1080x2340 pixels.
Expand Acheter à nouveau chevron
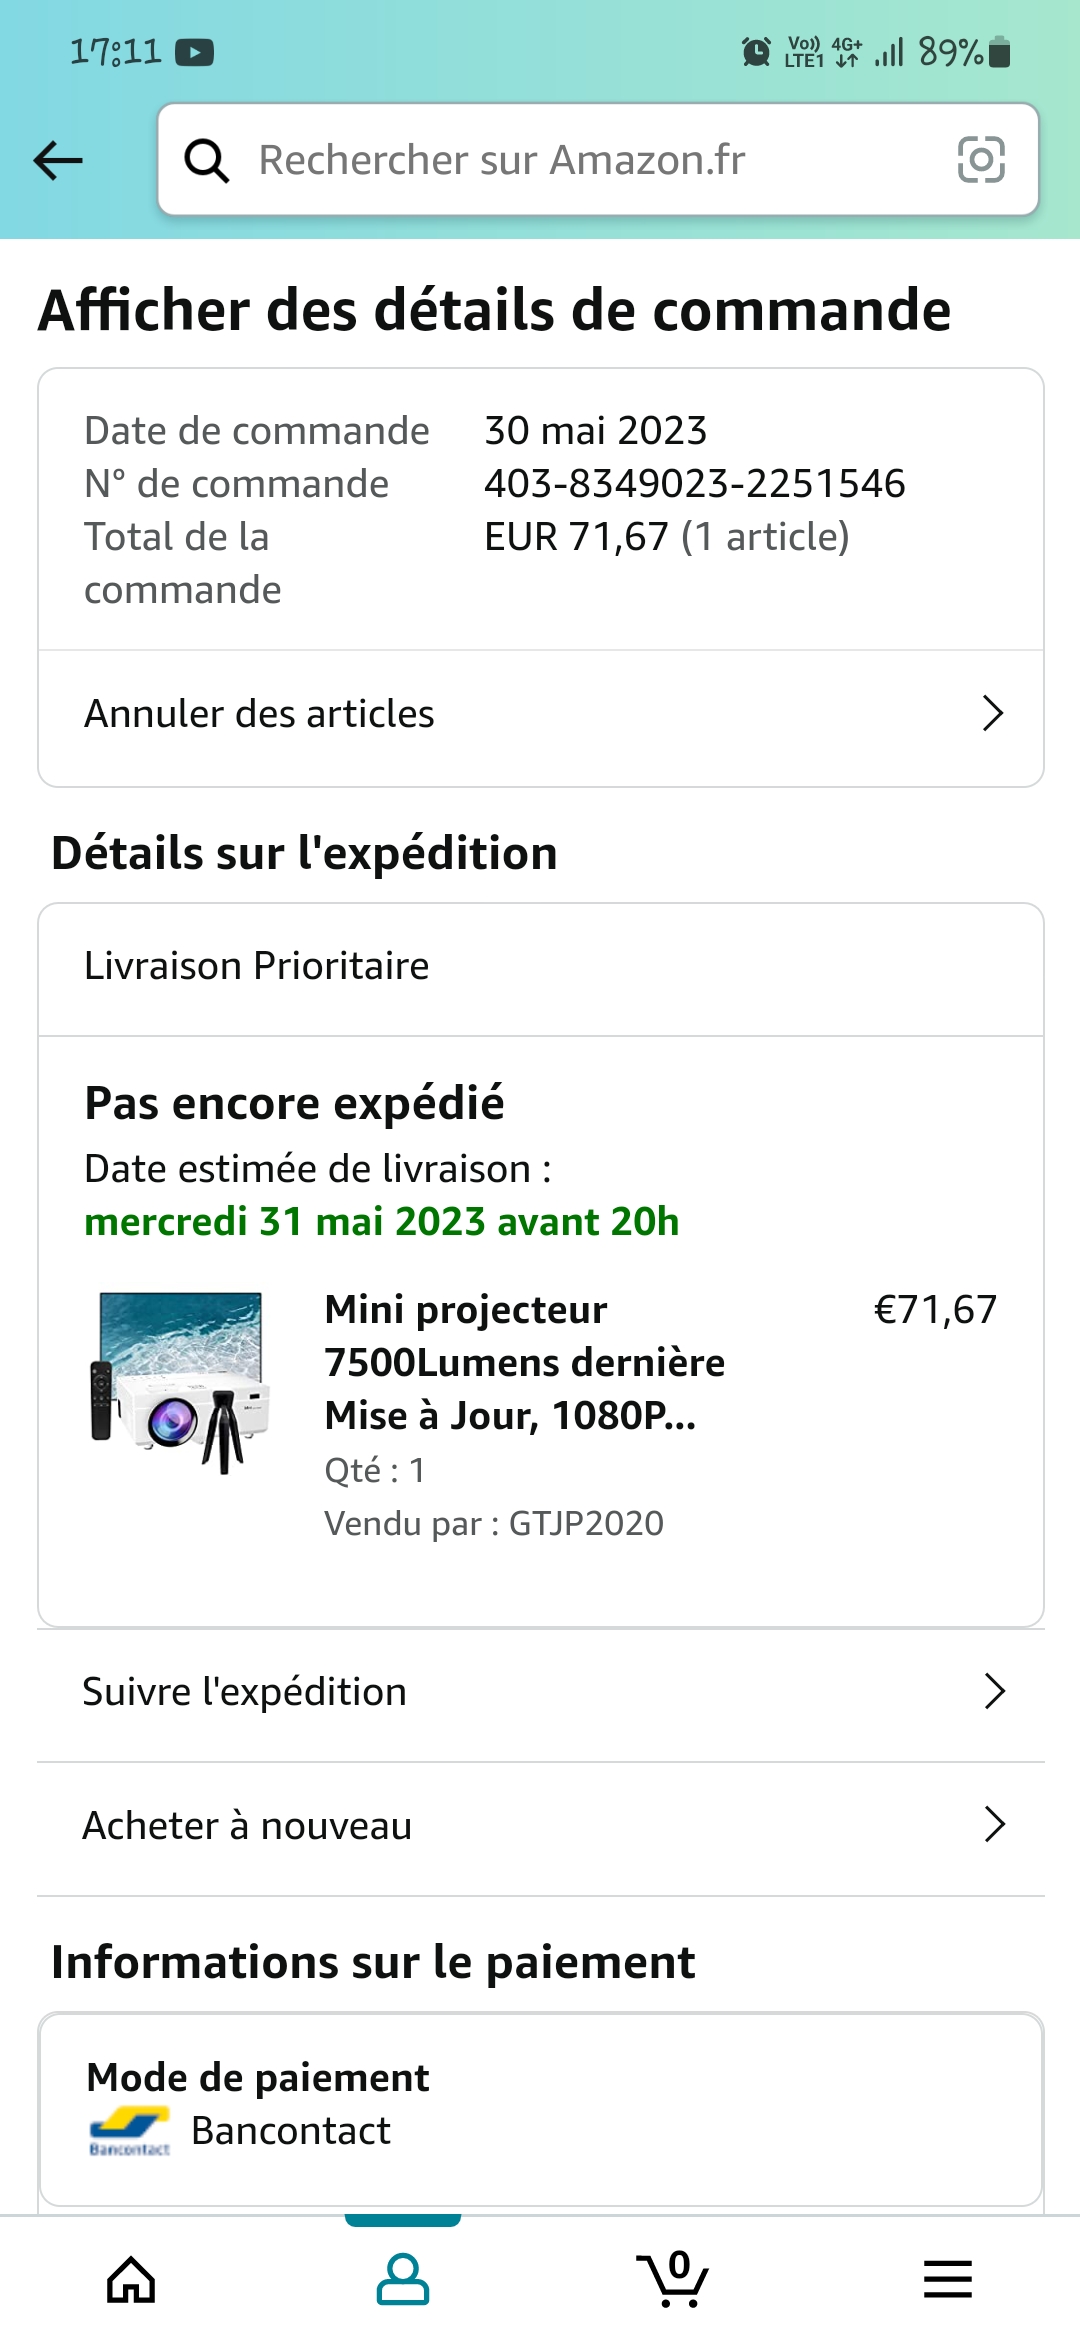pos(994,1825)
